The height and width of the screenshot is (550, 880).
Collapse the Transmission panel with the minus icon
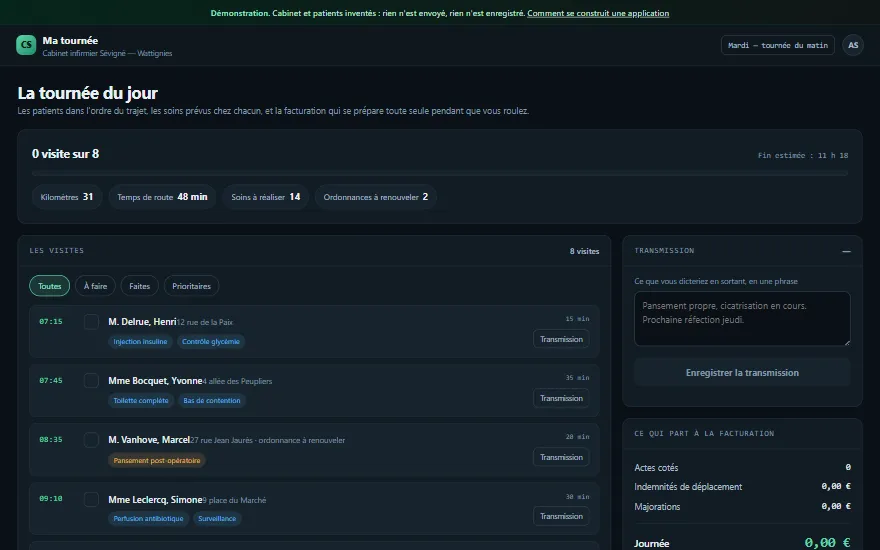[846, 251]
